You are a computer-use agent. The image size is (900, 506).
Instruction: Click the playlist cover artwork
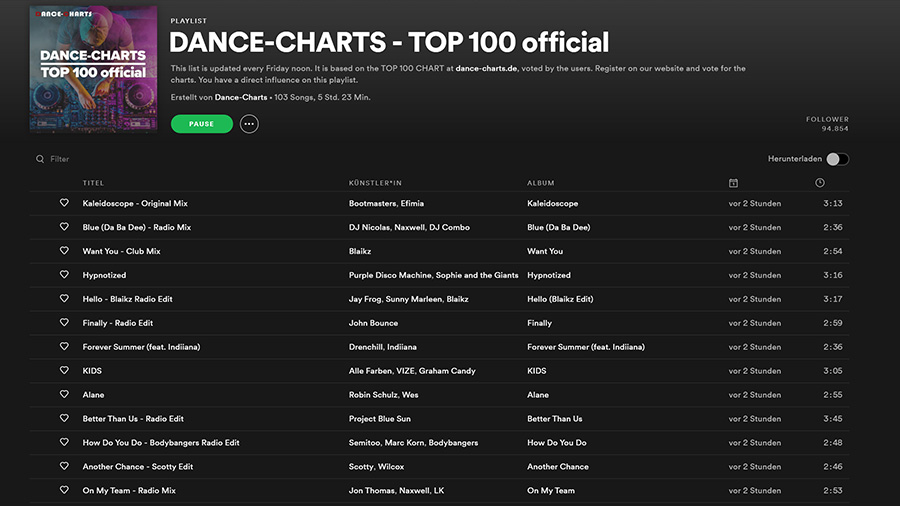pos(94,69)
